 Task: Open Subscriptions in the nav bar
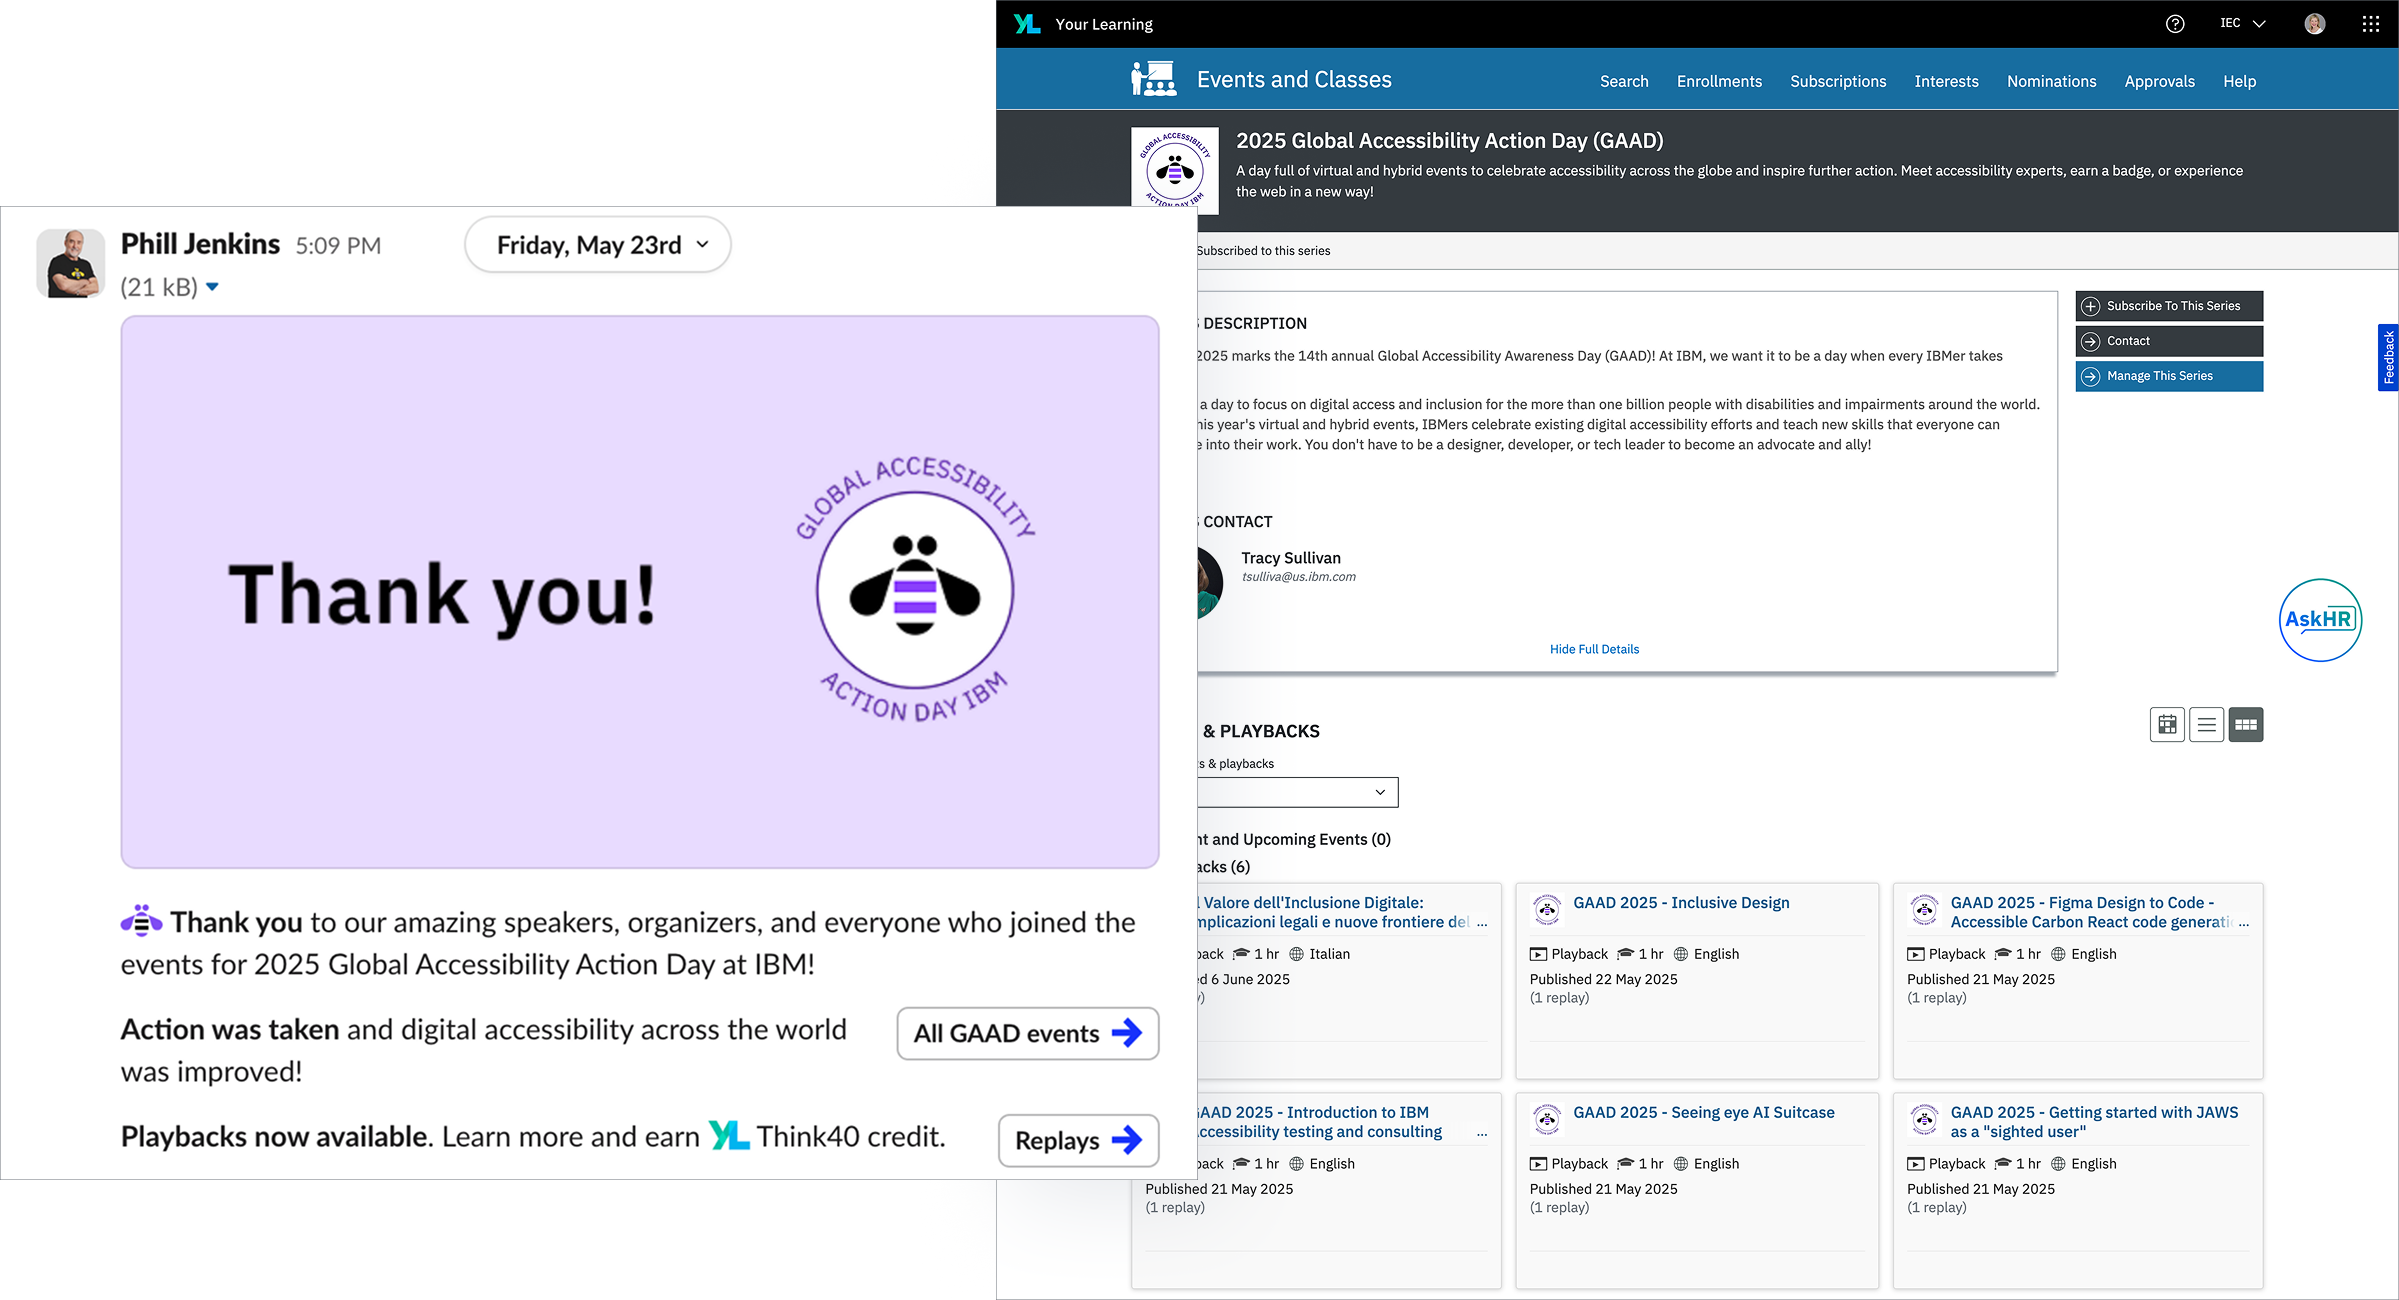click(1838, 81)
